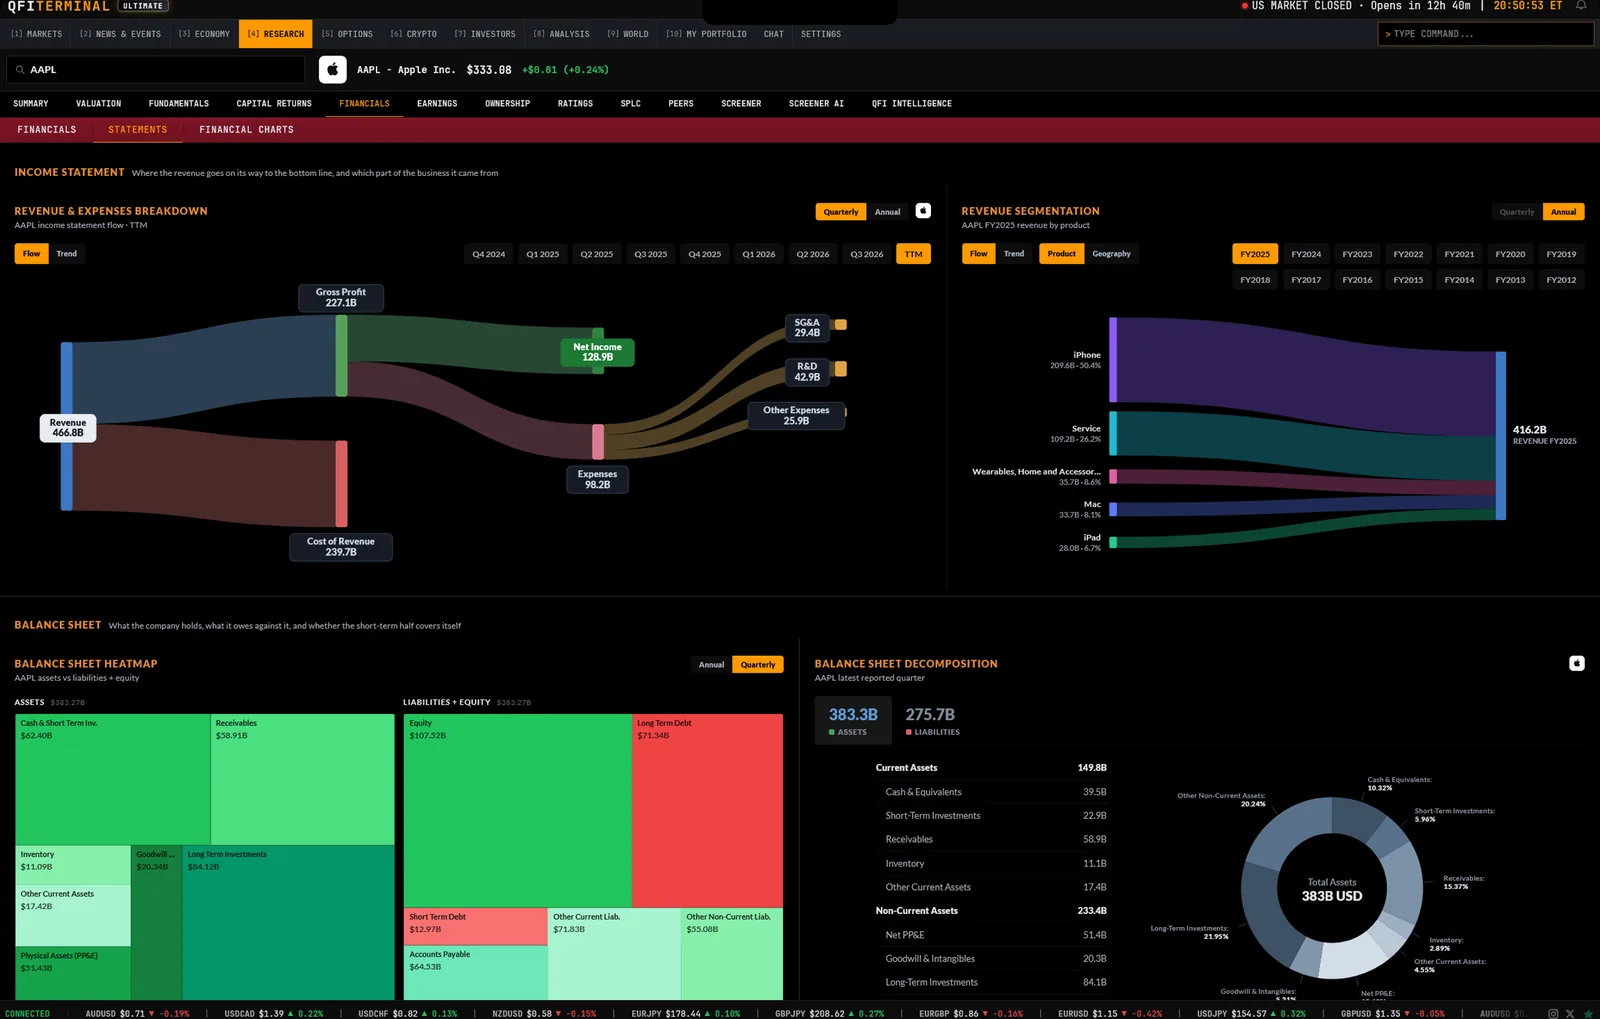Click the Apple icon in Revenue & Expenses Breakdown
The image size is (1600, 1019).
point(923,211)
